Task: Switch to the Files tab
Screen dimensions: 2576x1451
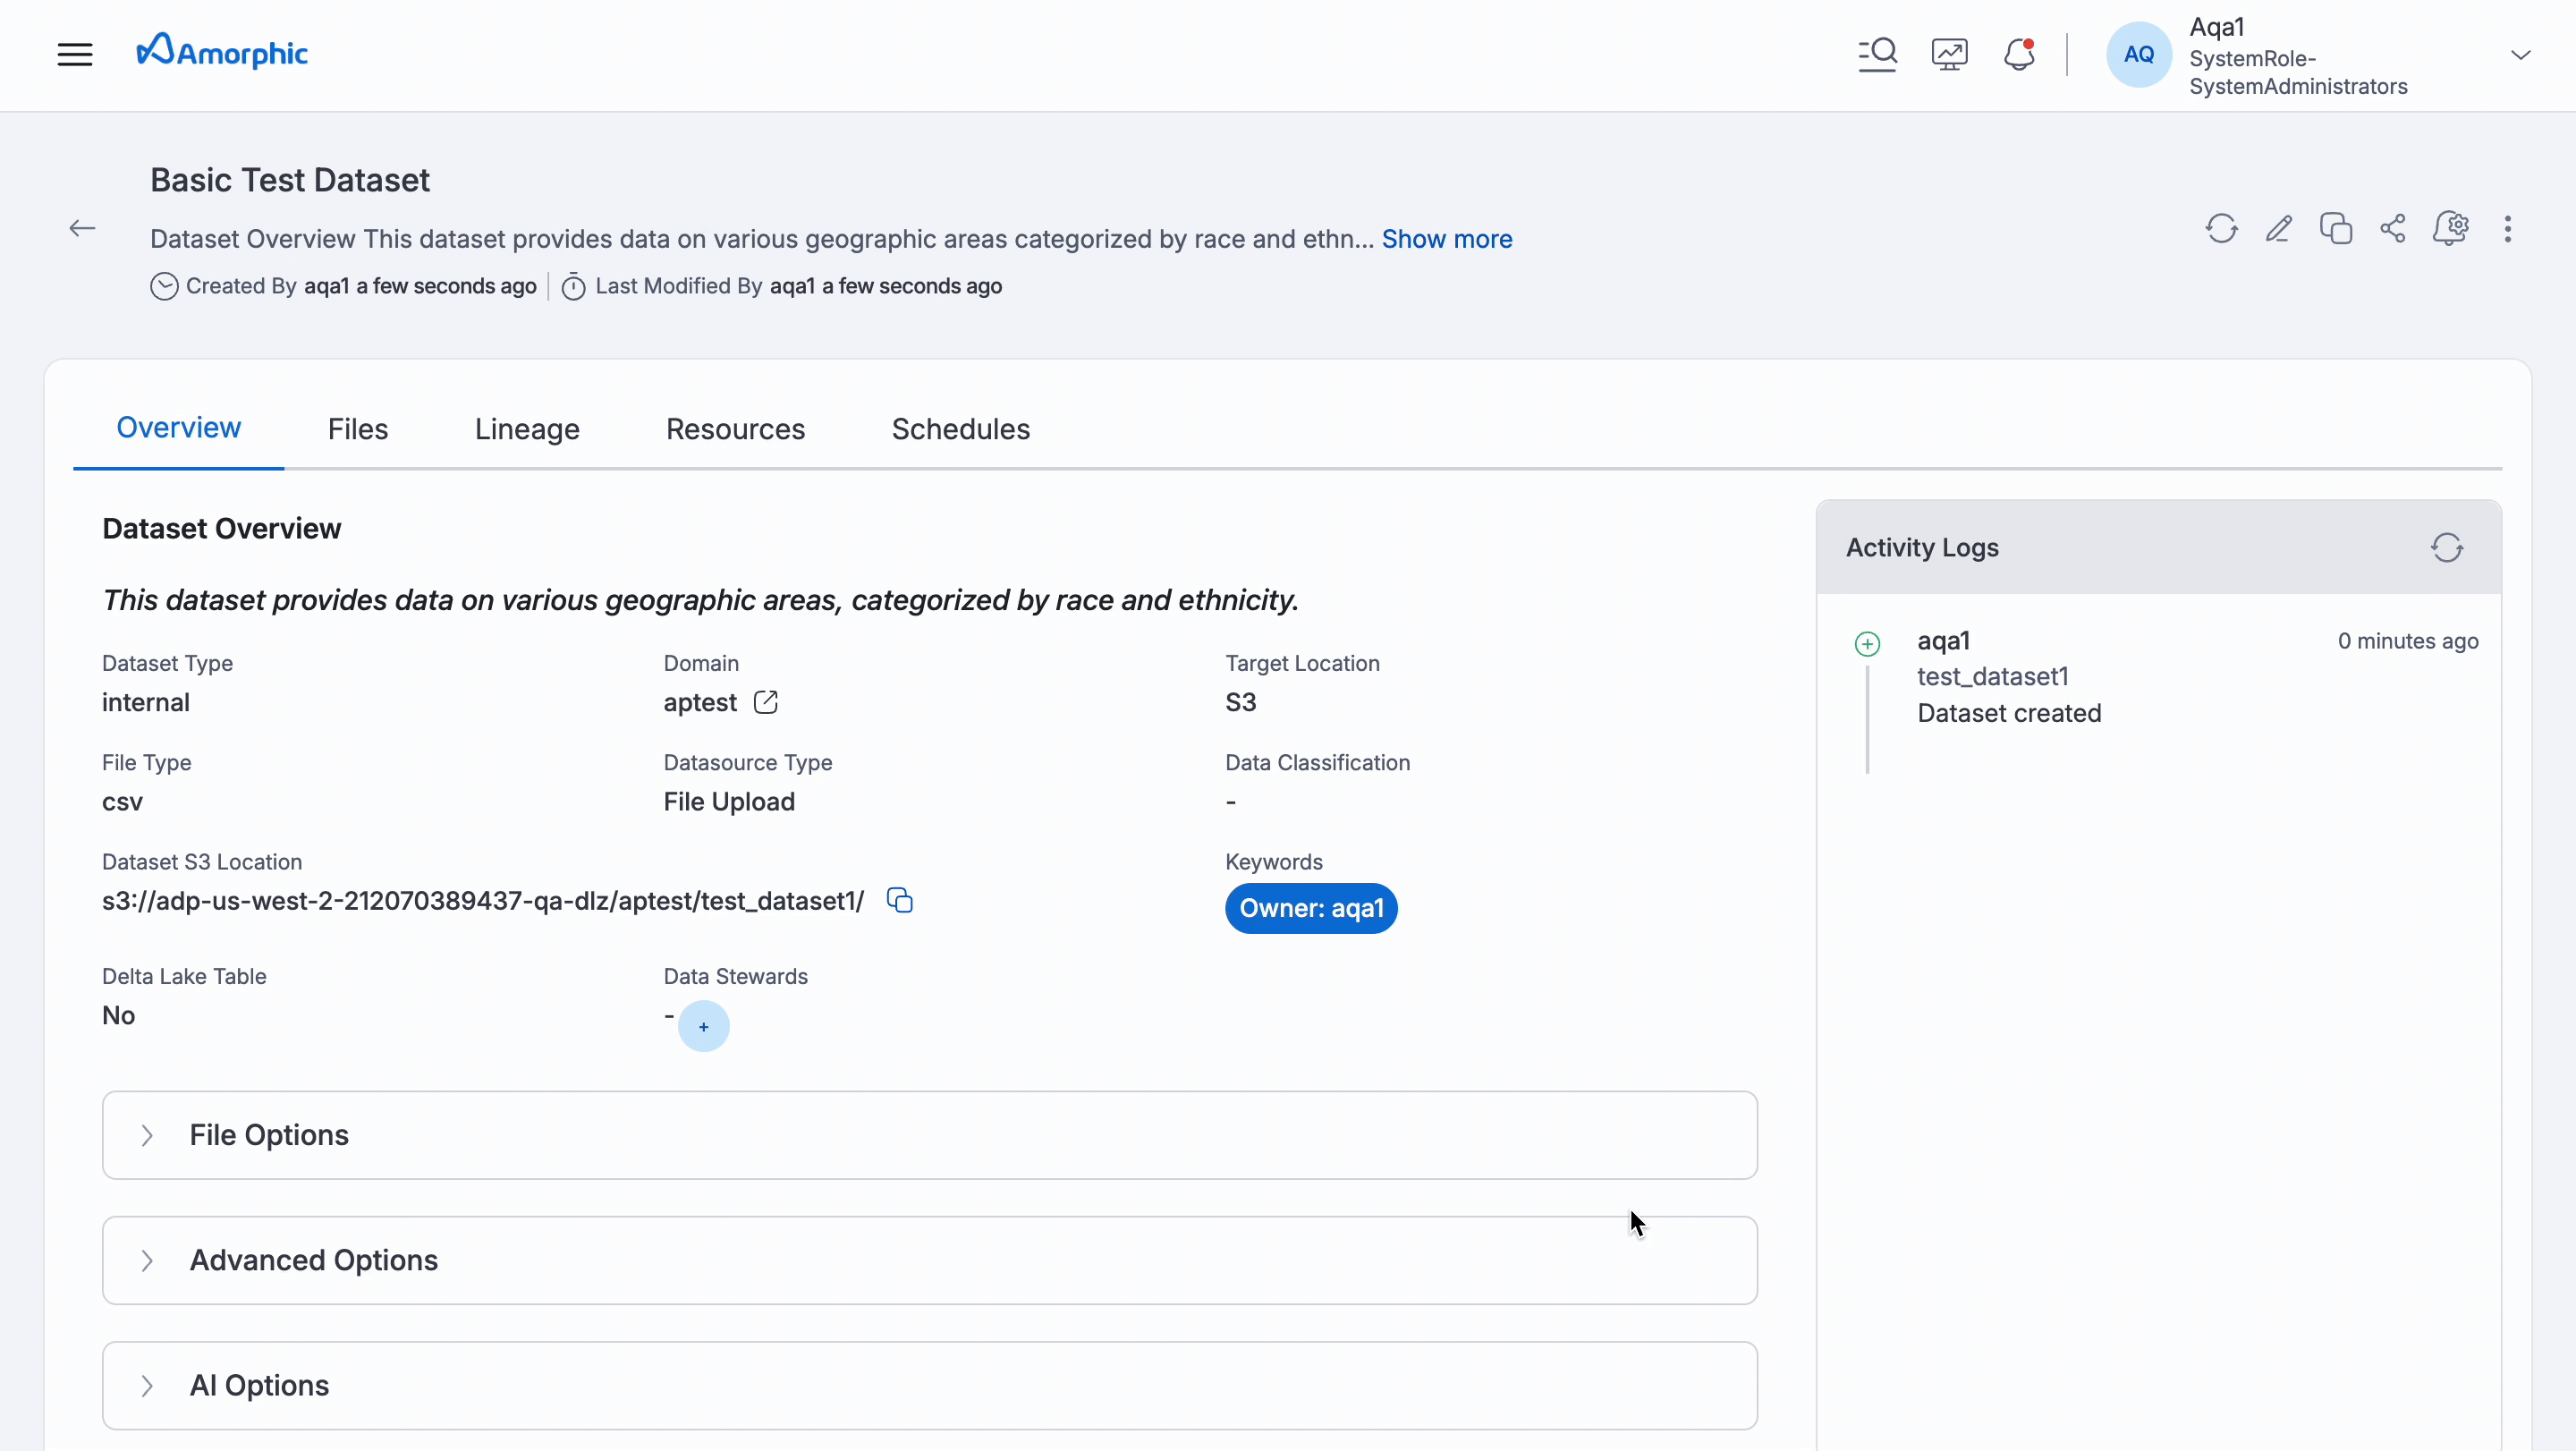Action: coord(357,429)
